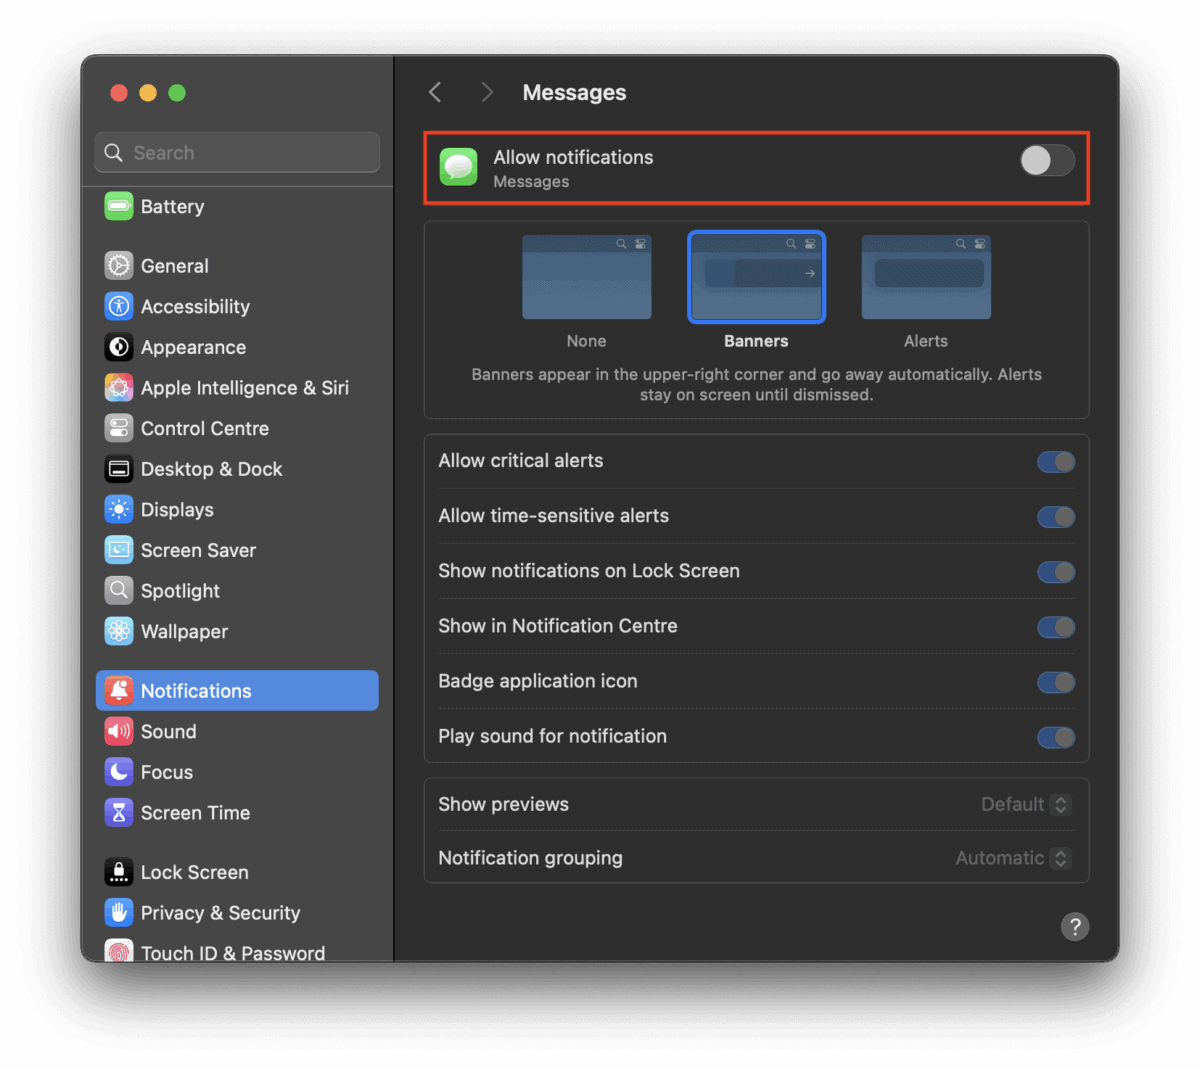This screenshot has width=1200, height=1069.
Task: Toggle Show in Notification Centre
Action: point(1056,627)
